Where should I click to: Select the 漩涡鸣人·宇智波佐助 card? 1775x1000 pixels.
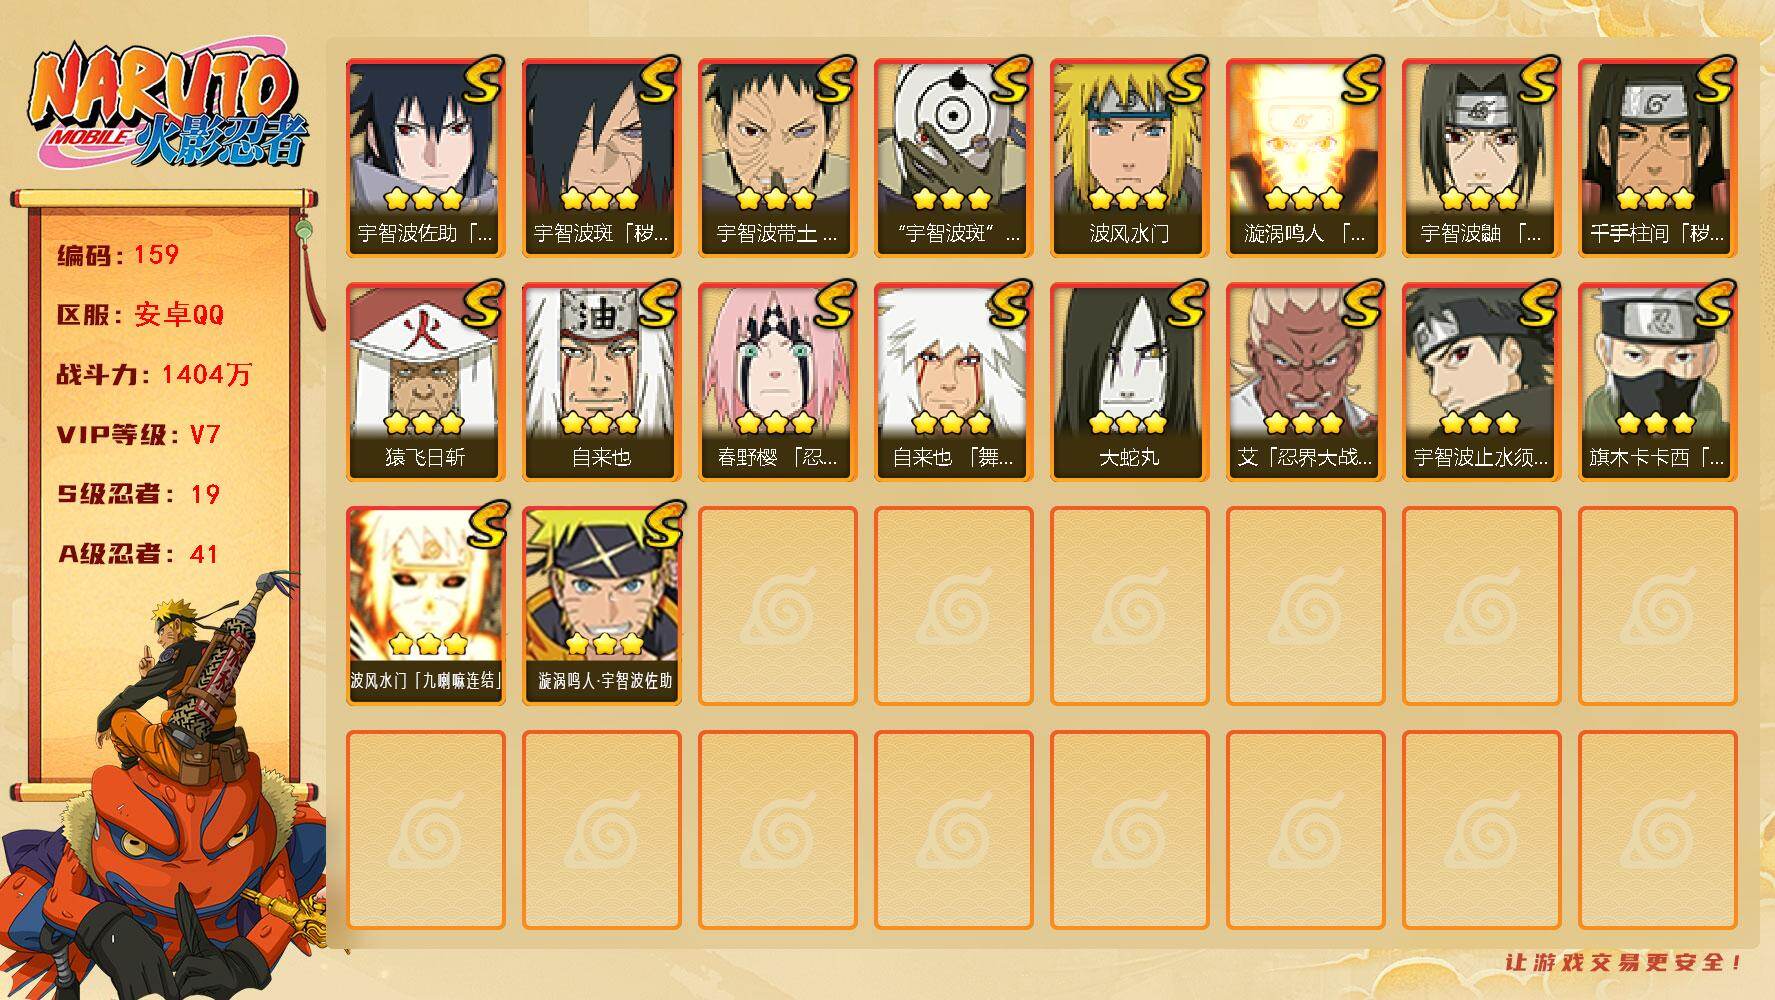point(601,606)
